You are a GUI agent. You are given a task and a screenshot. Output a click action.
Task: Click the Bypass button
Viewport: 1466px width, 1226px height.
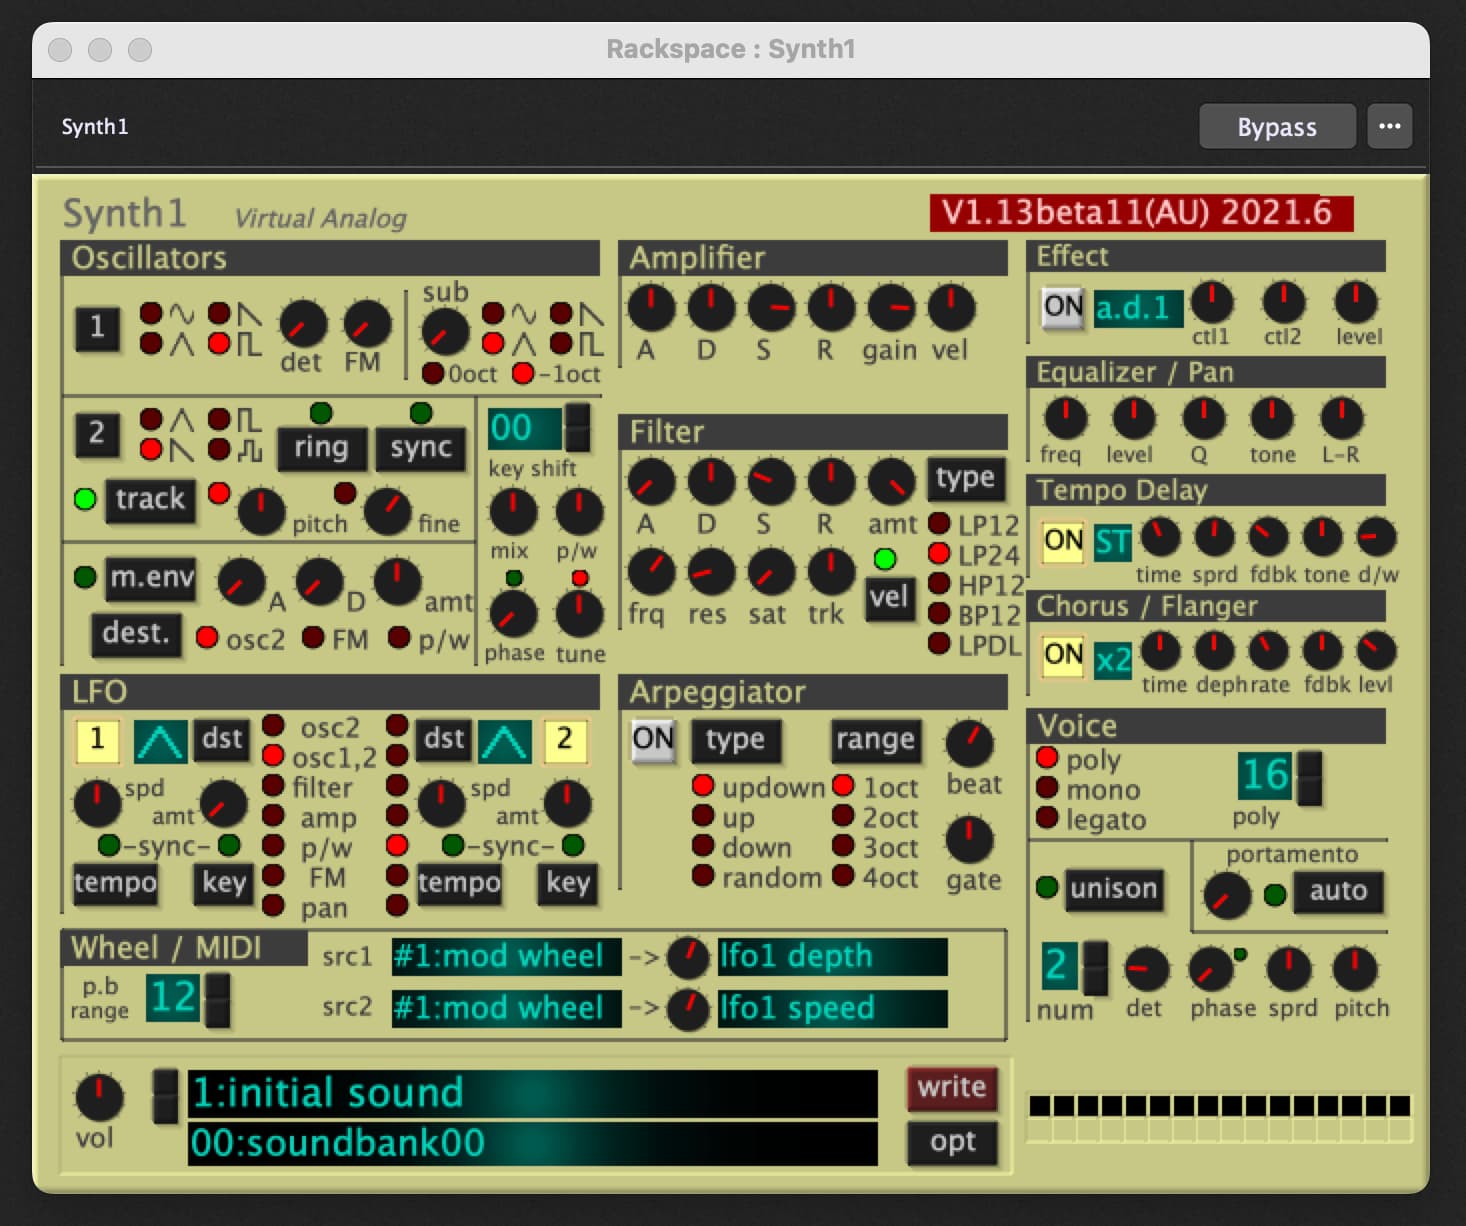pyautogui.click(x=1277, y=127)
